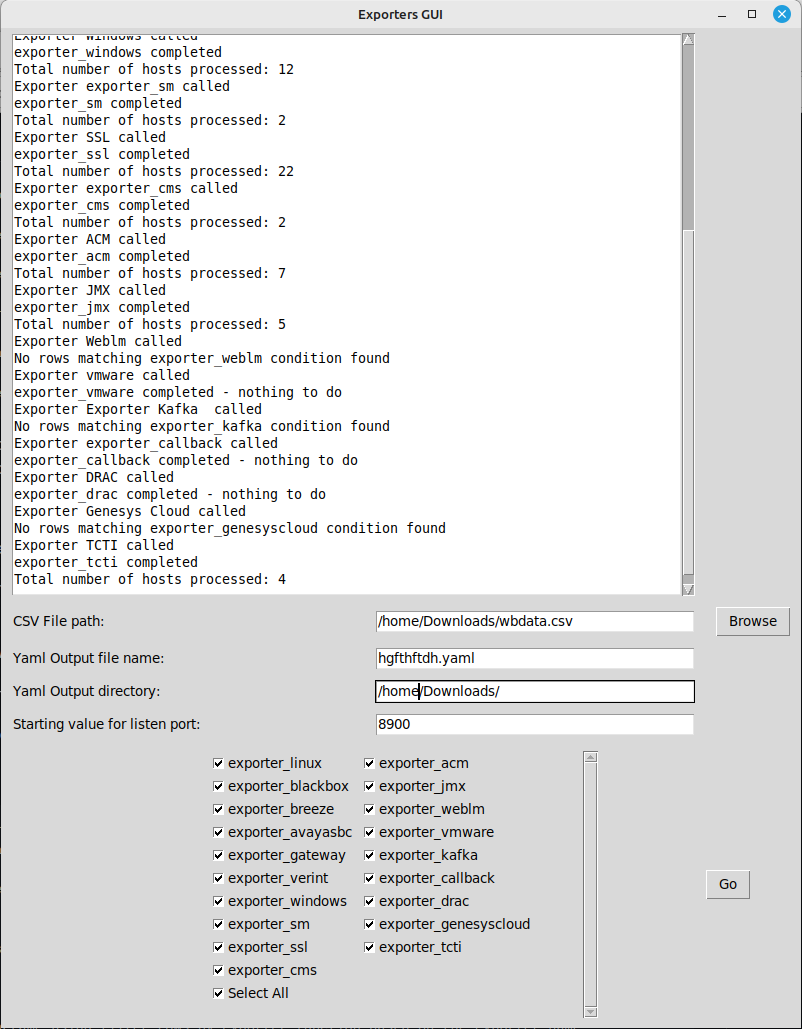Enable the exporter_linux checkbox
802x1029 pixels.
point(218,763)
